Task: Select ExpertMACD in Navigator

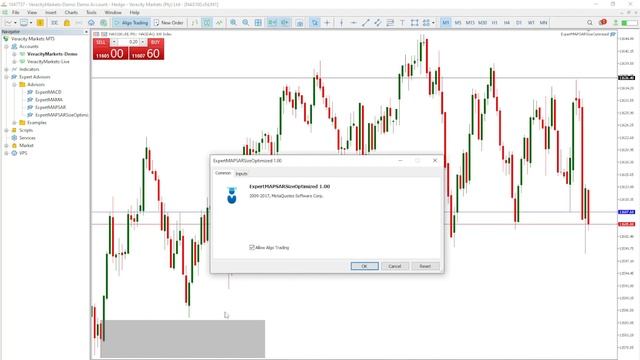Action: 48,92
